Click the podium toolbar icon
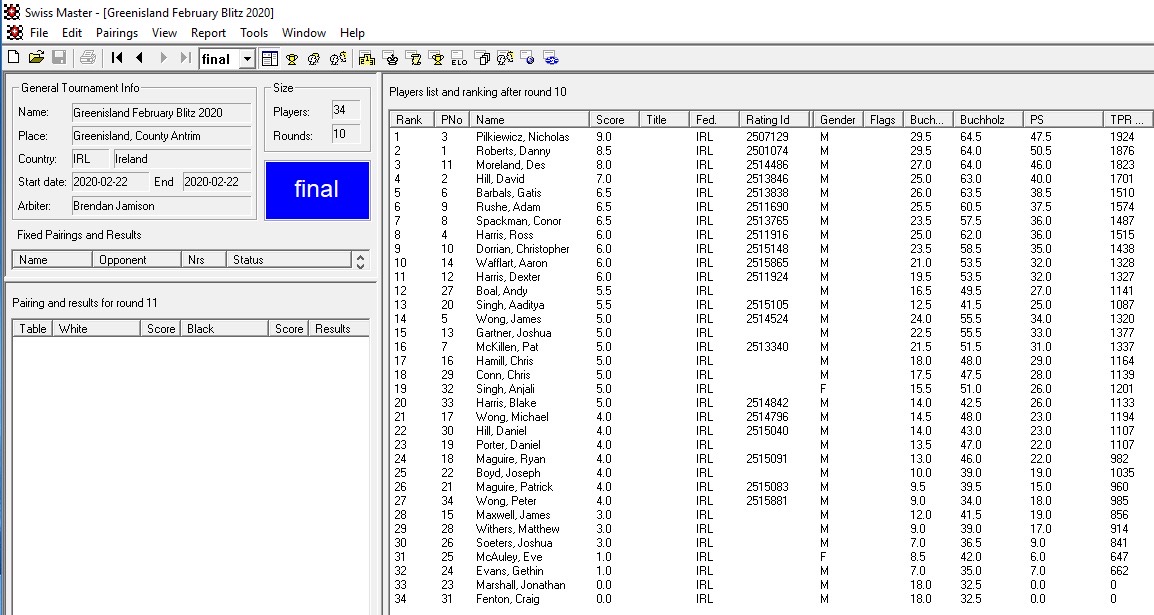Viewport: 1154px width, 615px height. click(366, 58)
